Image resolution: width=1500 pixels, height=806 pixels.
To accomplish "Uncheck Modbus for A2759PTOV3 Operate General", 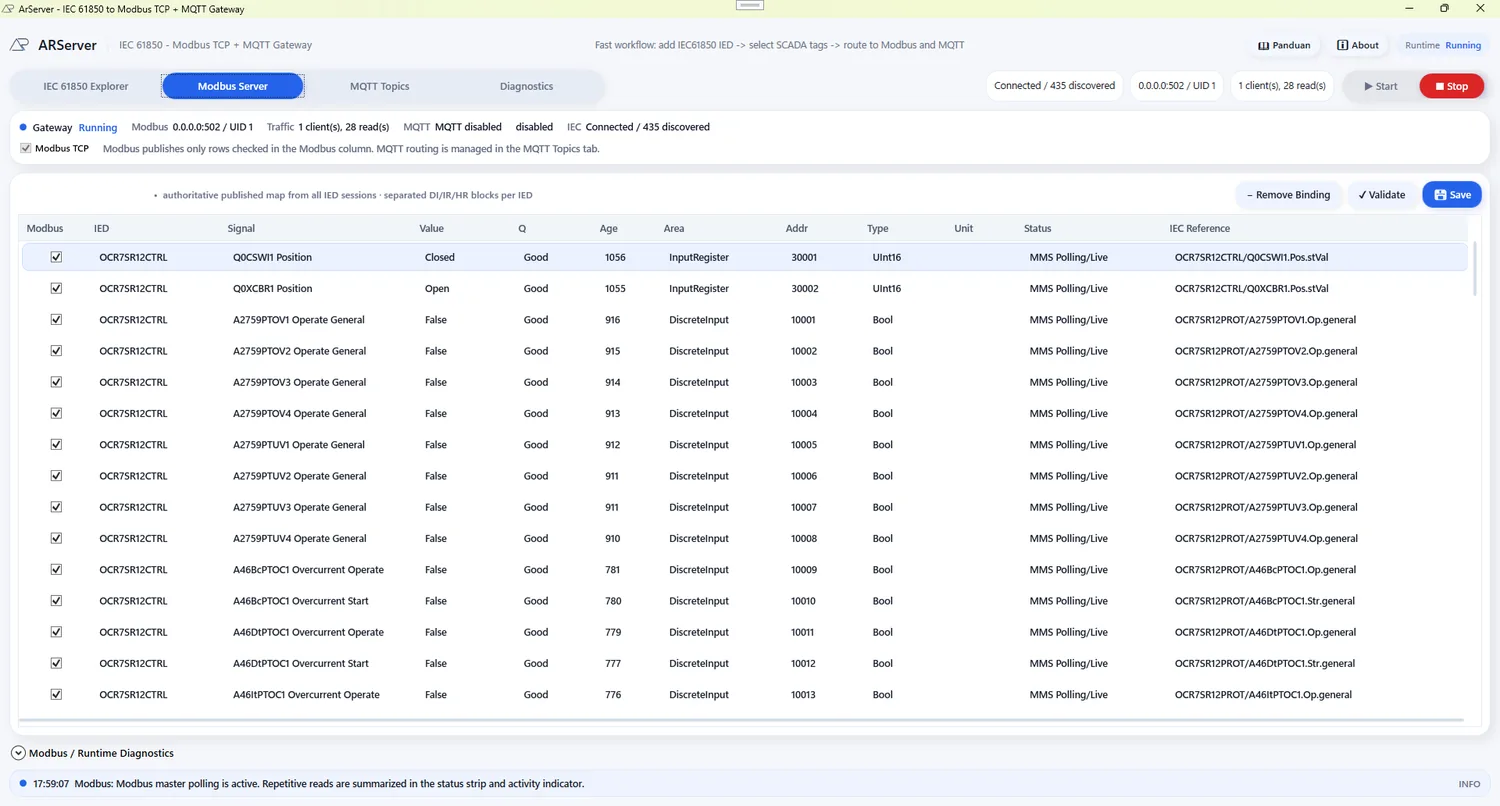I will click(56, 382).
